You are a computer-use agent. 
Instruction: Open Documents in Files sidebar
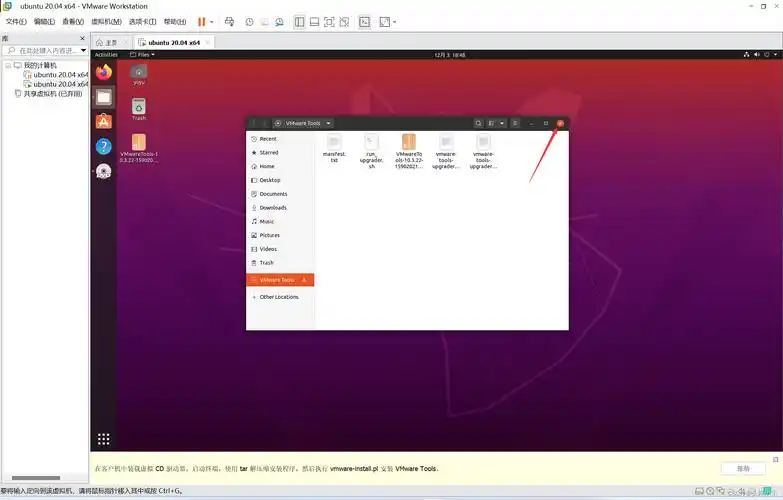(280, 194)
